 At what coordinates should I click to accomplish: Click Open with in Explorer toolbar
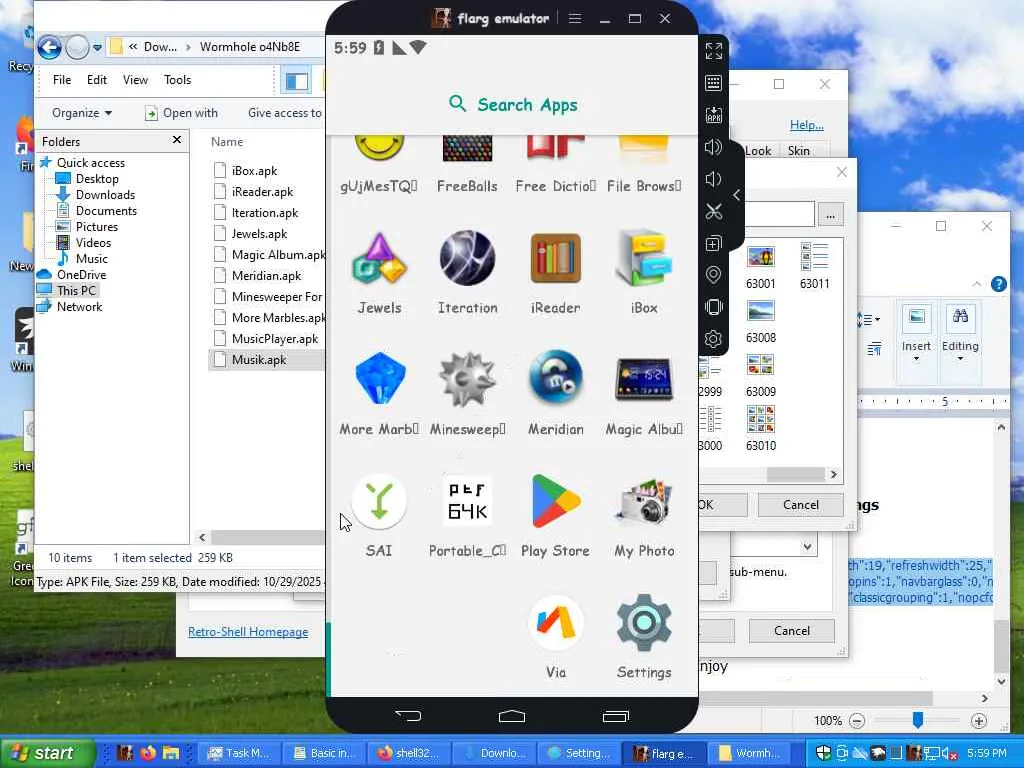tap(182, 113)
